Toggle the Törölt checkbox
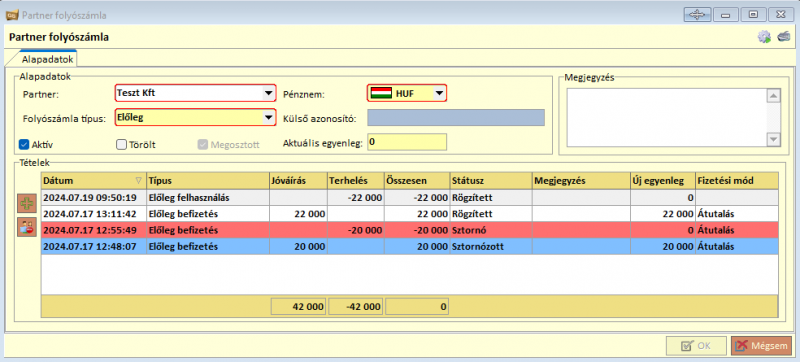Screen dimensions: 800x362 tap(121, 144)
